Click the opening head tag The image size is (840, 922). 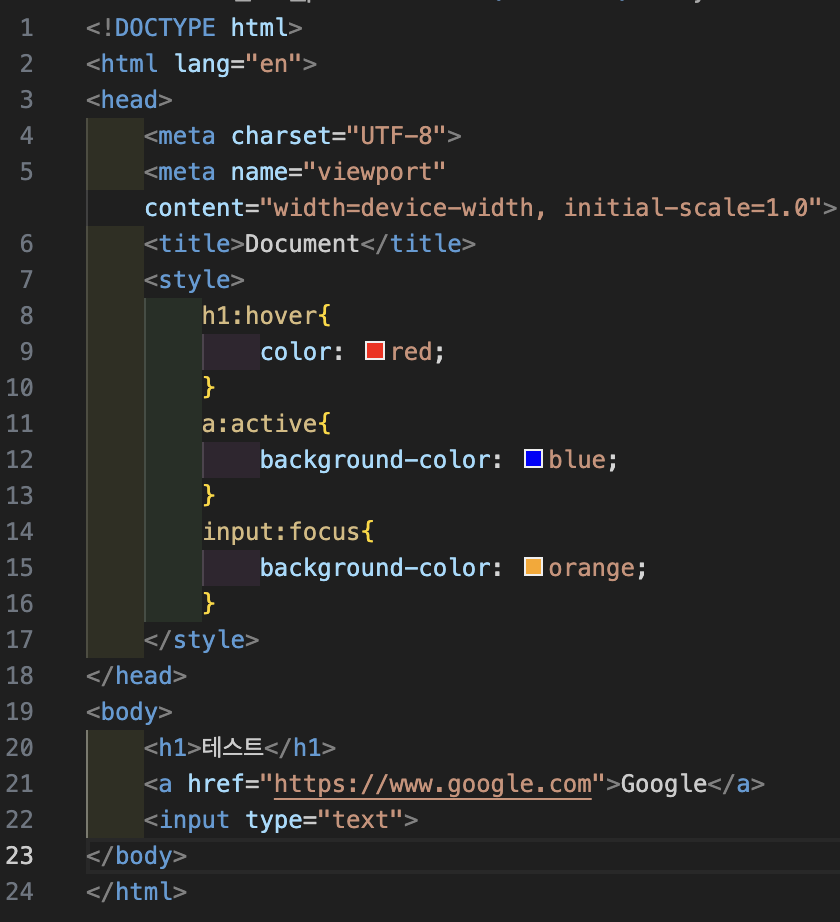(x=129, y=100)
